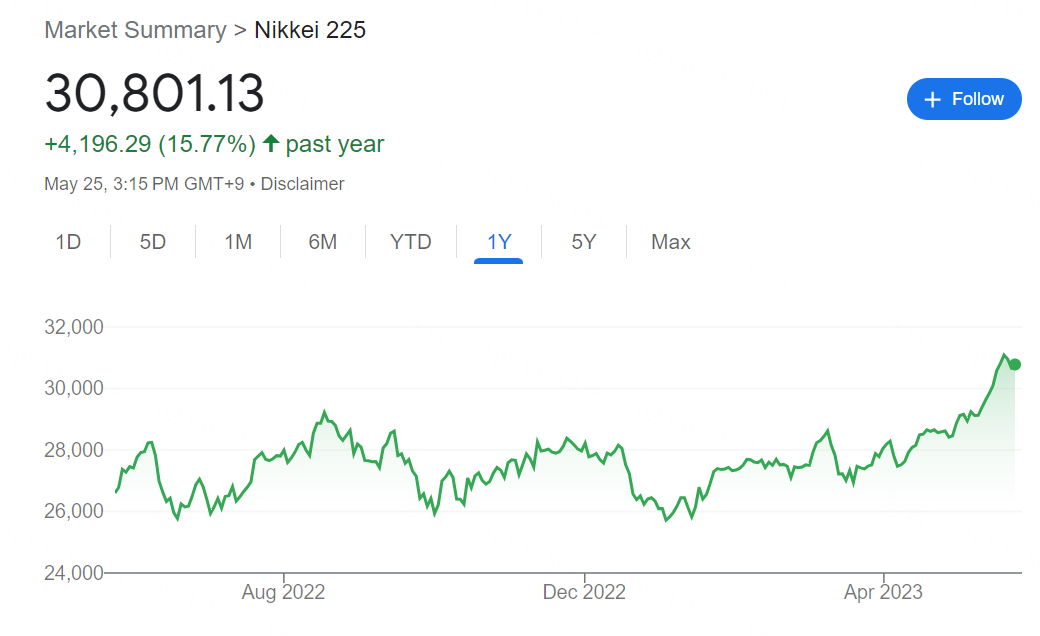Click the Apr 2023 axis label

[x=883, y=592]
